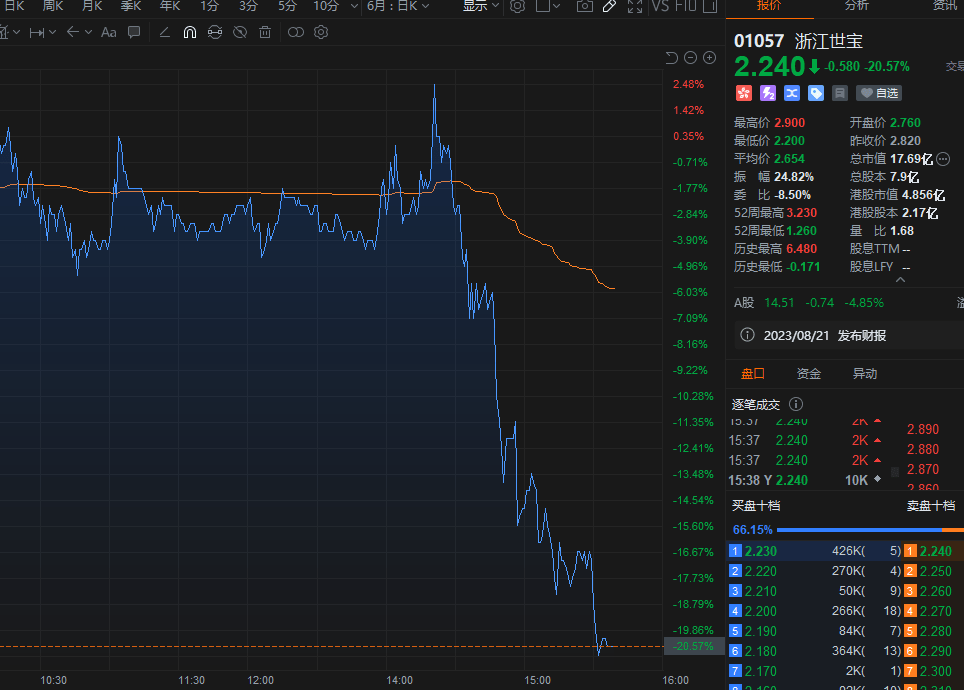Select the 1分 minute interval

(210, 6)
